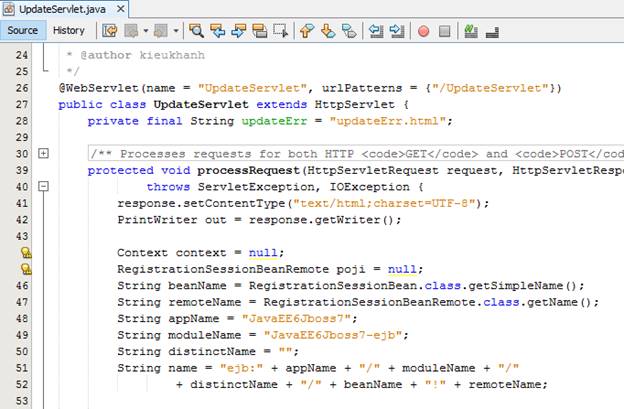This screenshot has width=624, height=409.
Task: Click "JavaEE6Jboss7" string on line 48
Action: [296, 319]
